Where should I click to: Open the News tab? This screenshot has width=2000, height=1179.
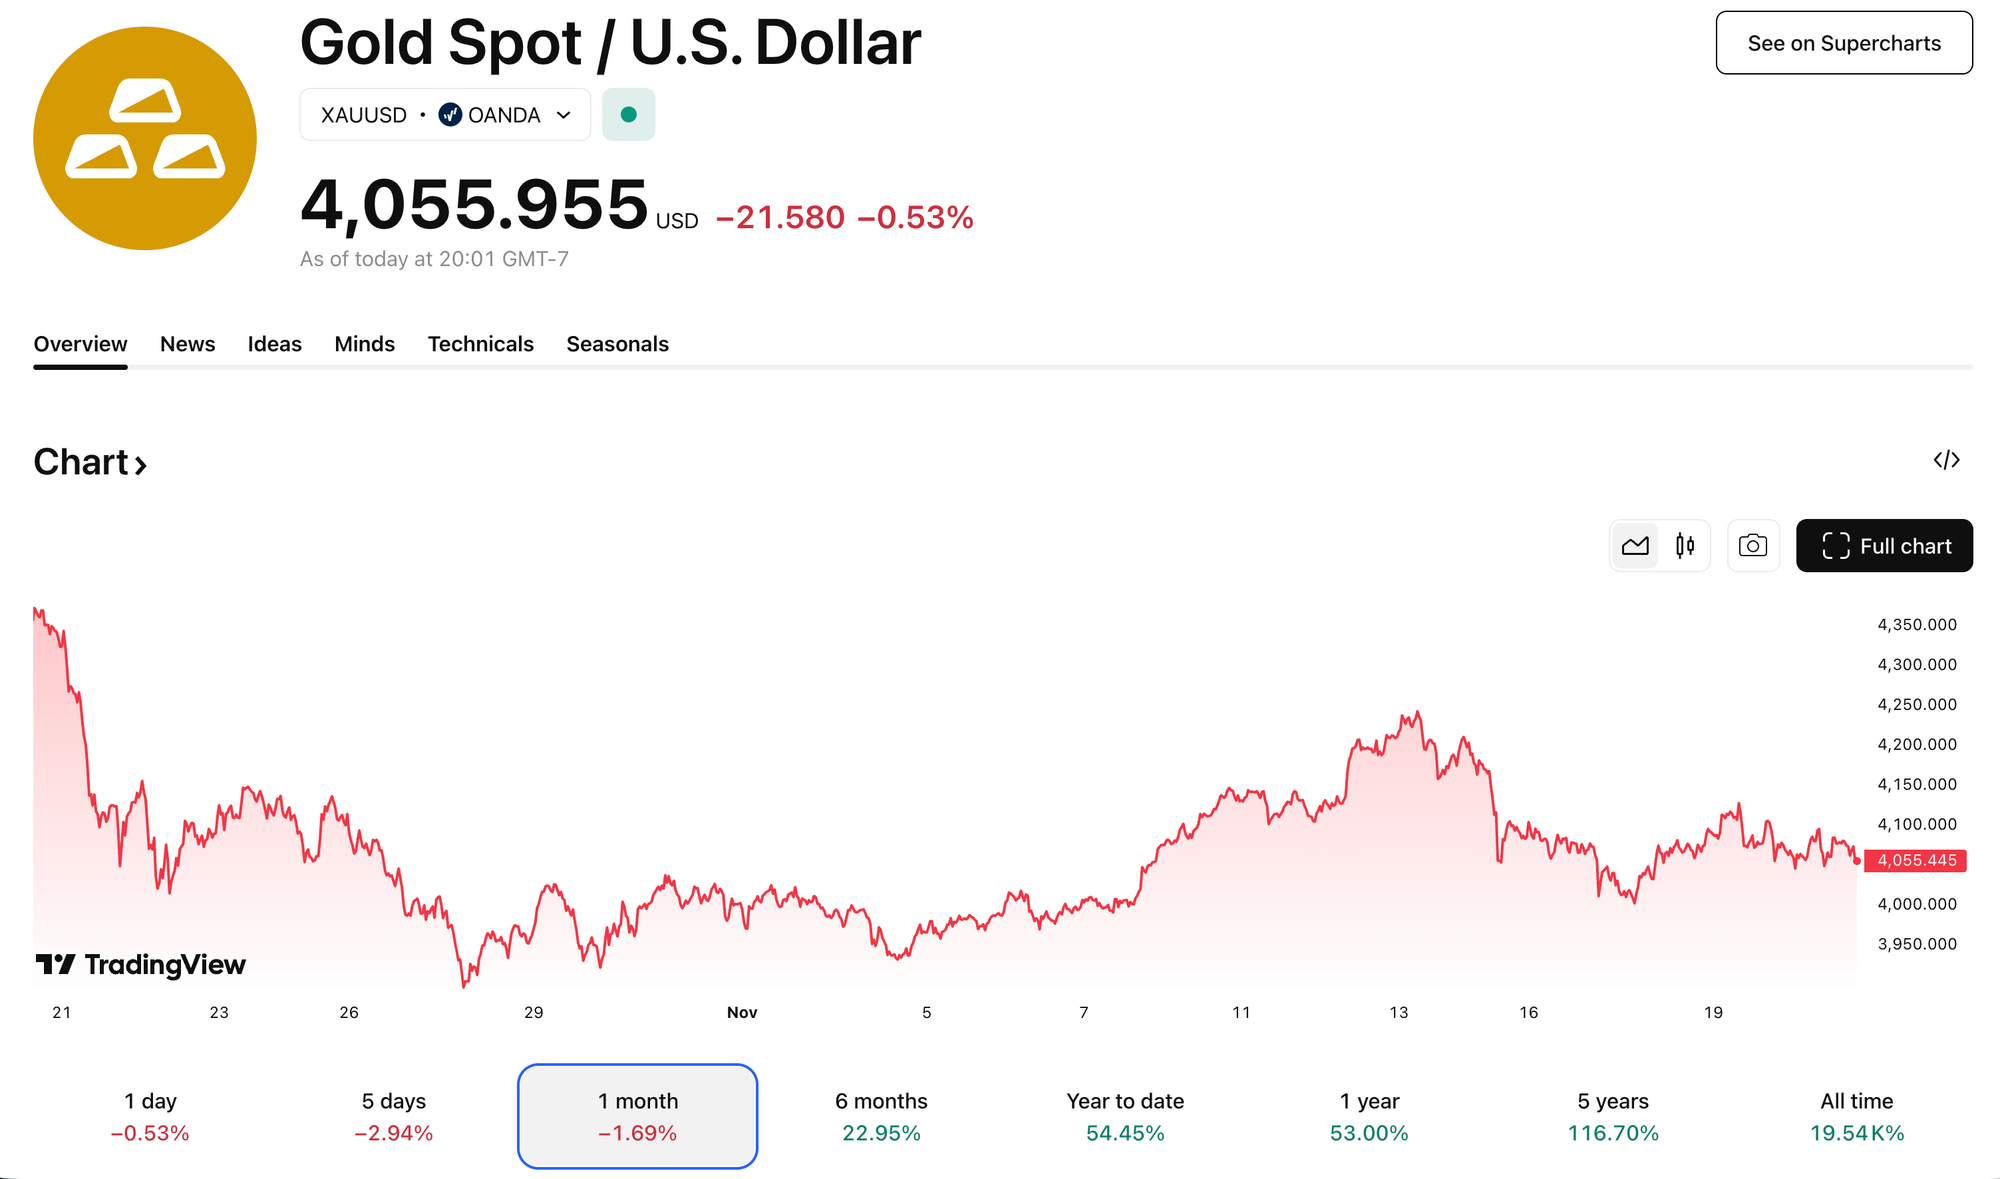point(187,344)
